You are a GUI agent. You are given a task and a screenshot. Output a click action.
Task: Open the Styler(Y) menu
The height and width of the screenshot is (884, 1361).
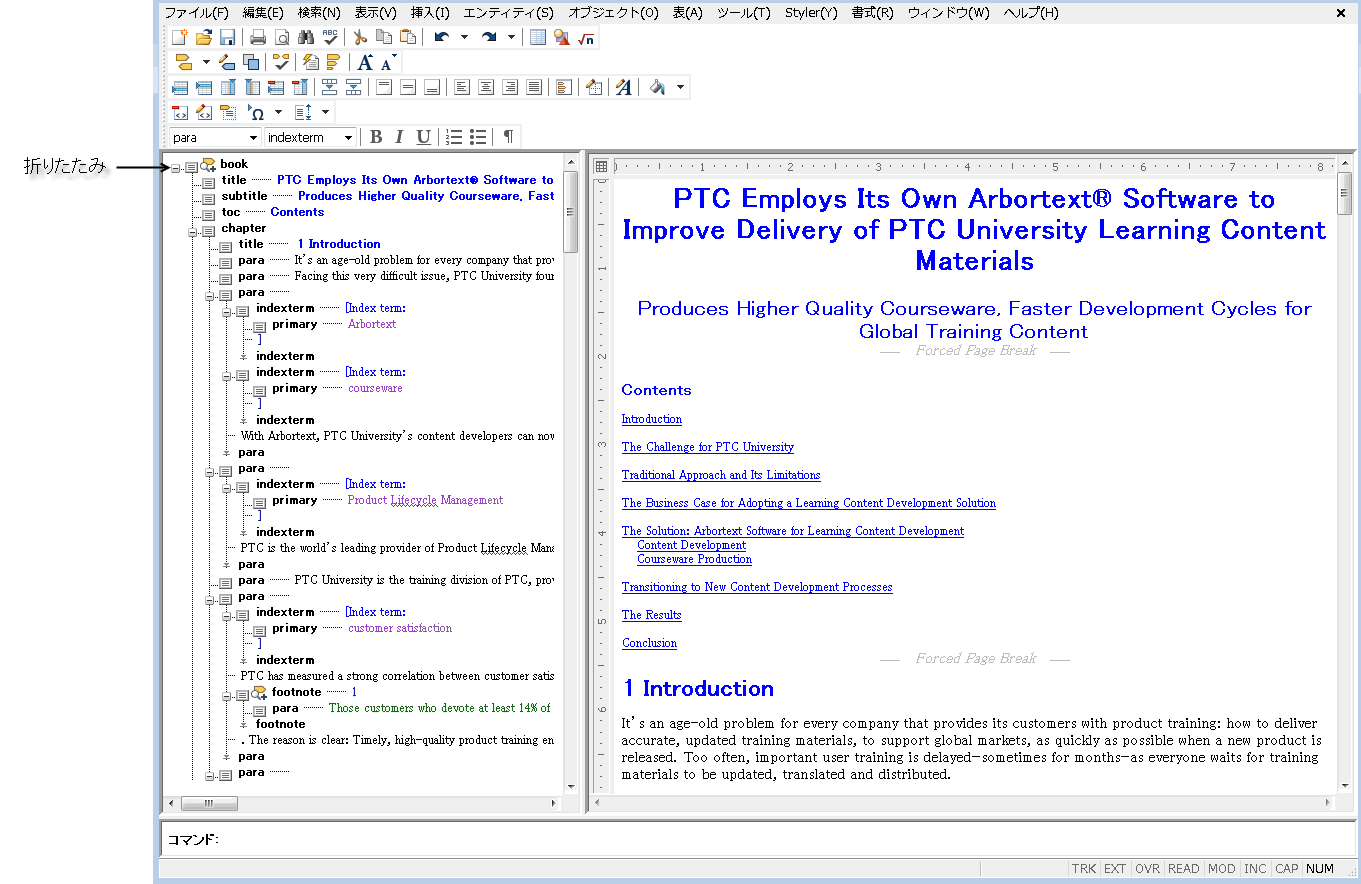(811, 13)
